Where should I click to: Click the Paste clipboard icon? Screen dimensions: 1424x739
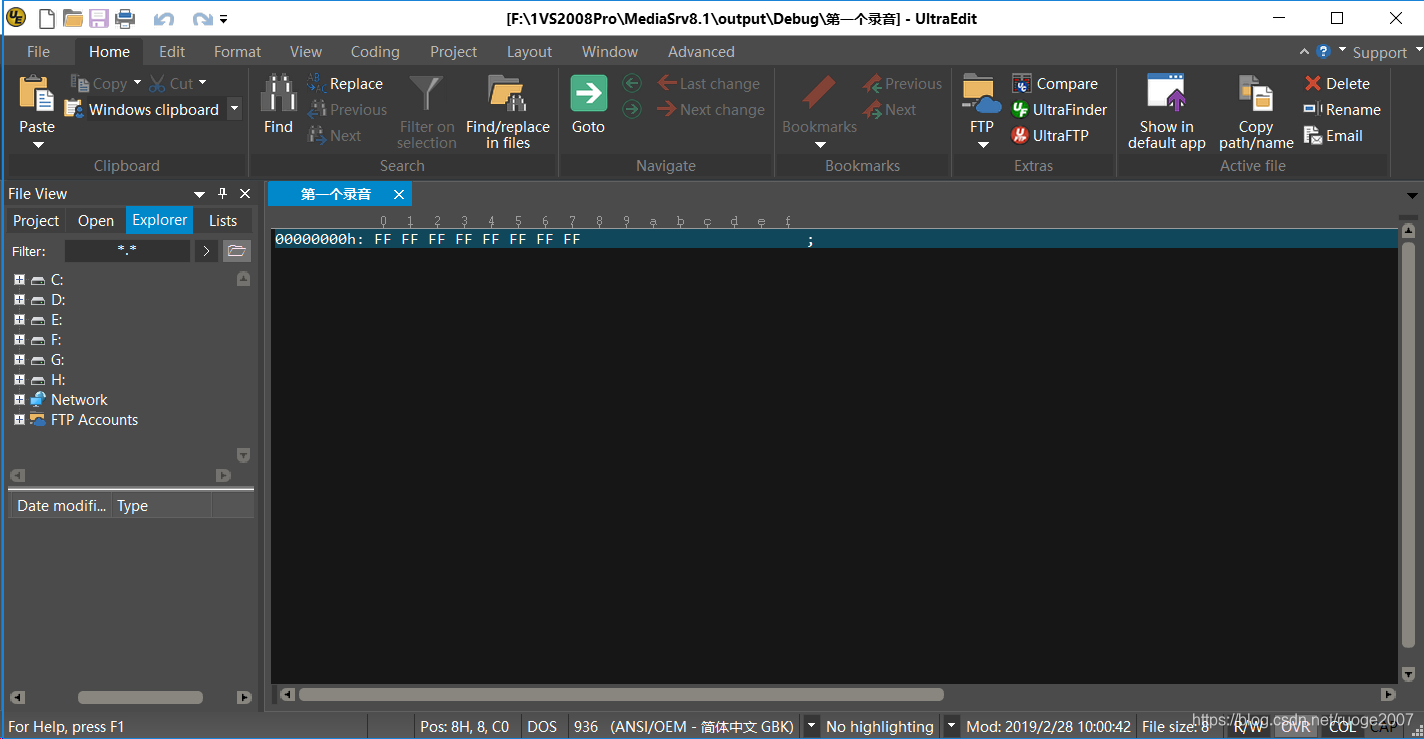(x=37, y=94)
